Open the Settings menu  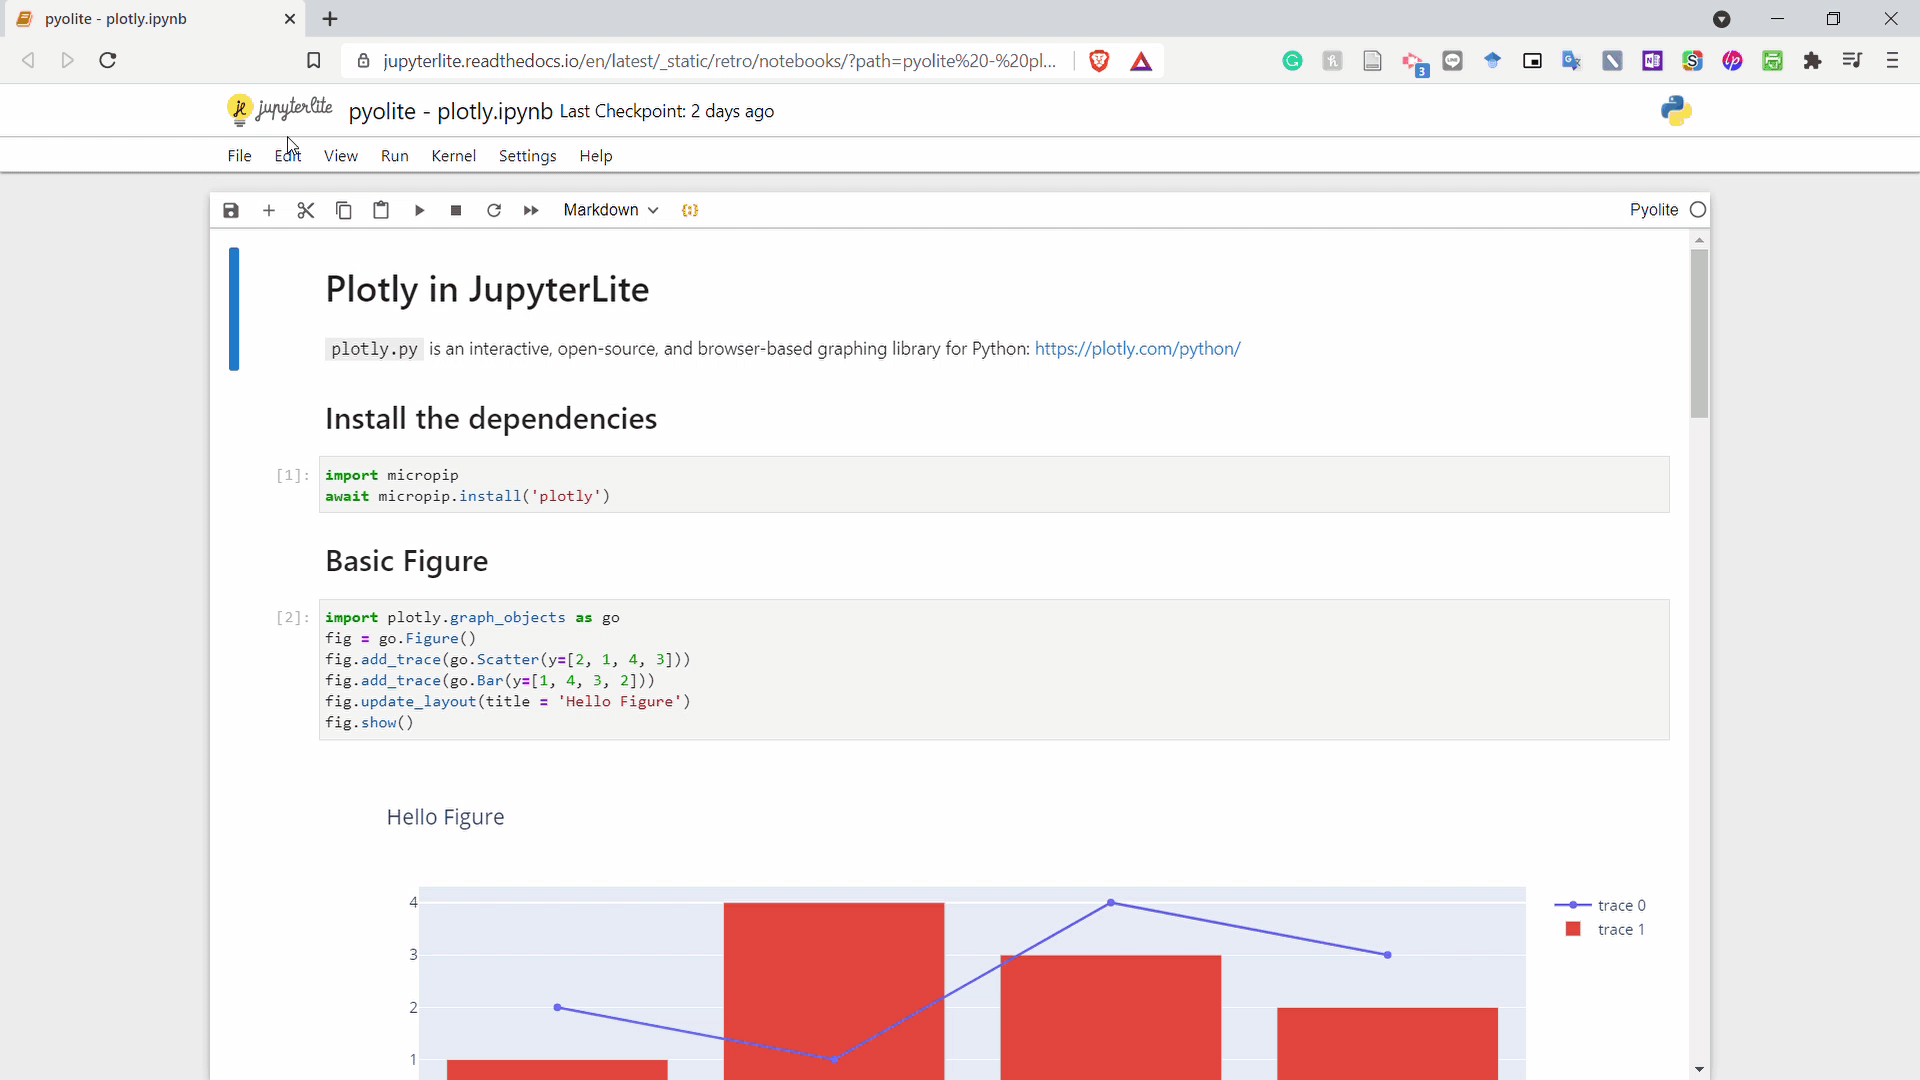click(527, 156)
